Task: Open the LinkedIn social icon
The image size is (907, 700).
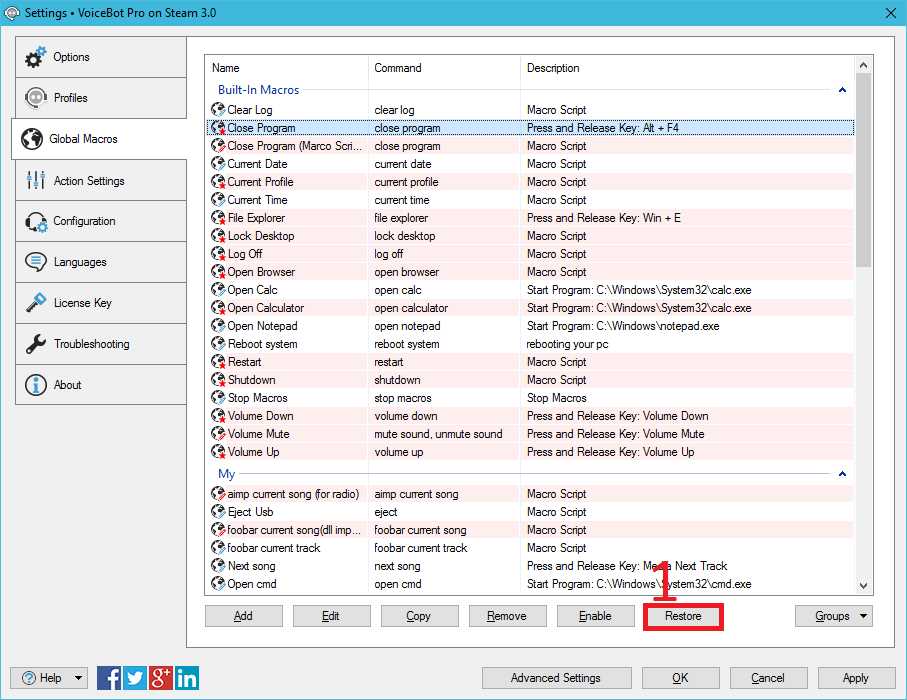Action: point(187,678)
